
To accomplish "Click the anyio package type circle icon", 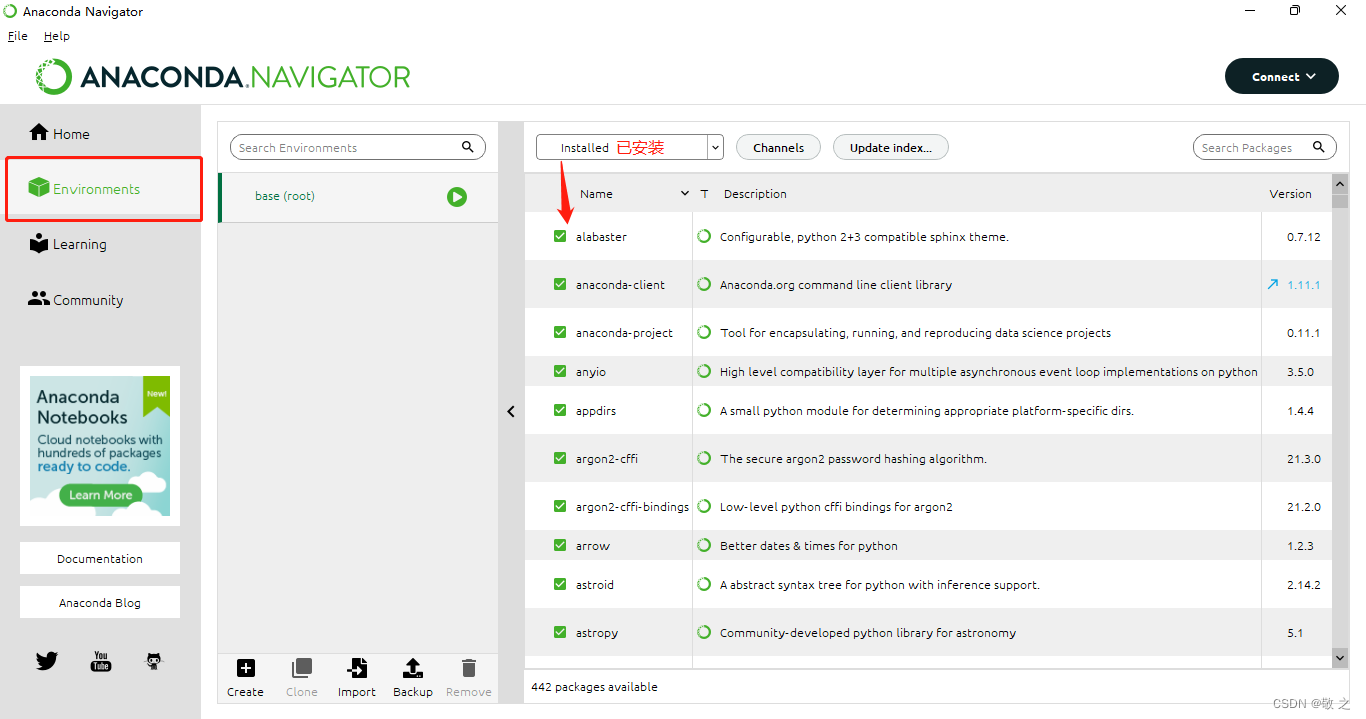I will tap(704, 371).
